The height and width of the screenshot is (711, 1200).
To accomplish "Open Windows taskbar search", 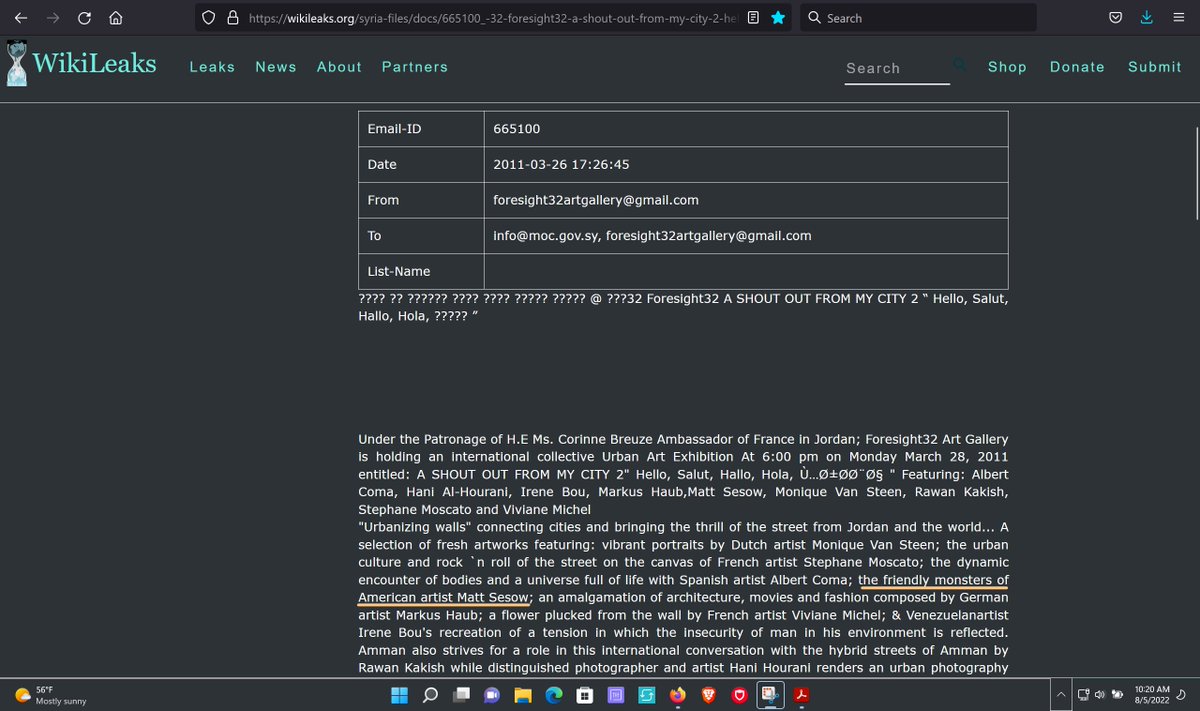I will coord(429,695).
